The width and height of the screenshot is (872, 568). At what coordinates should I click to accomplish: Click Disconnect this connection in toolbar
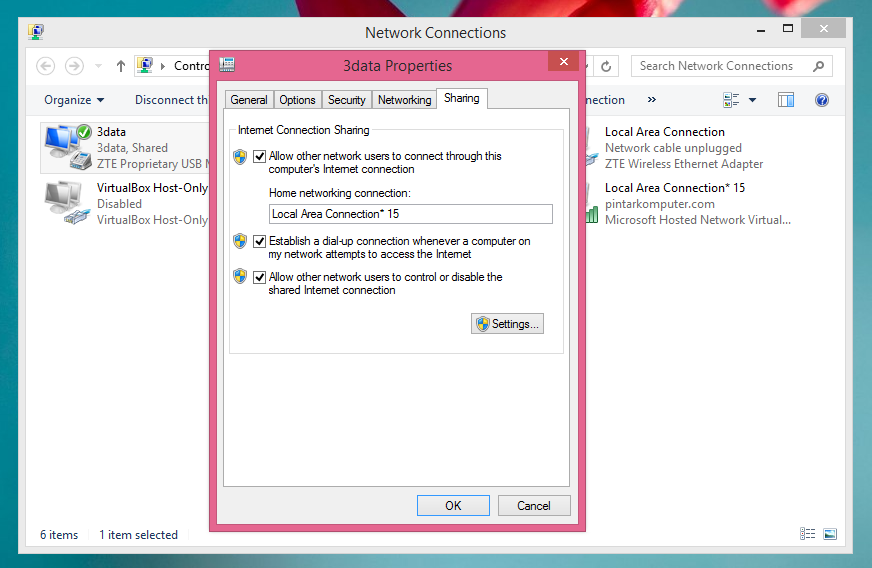pyautogui.click(x=172, y=100)
